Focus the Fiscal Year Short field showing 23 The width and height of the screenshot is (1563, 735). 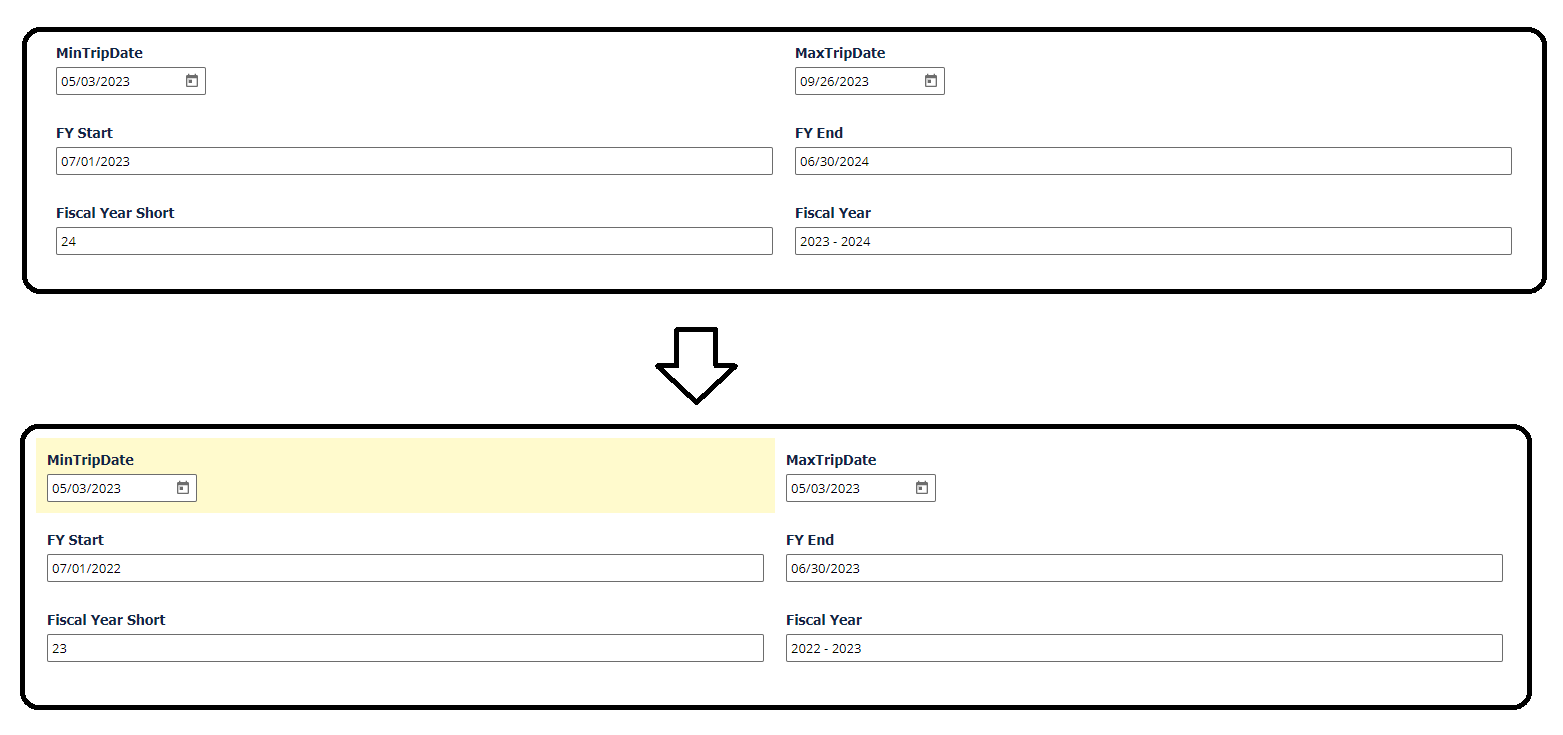[x=405, y=648]
